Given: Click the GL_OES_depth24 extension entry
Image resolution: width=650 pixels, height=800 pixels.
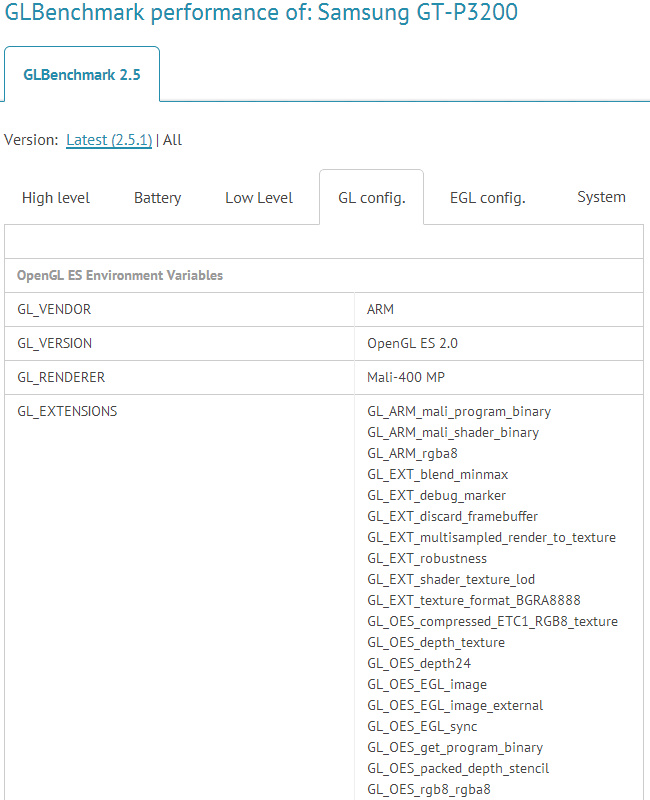Looking at the screenshot, I should click(x=419, y=663).
